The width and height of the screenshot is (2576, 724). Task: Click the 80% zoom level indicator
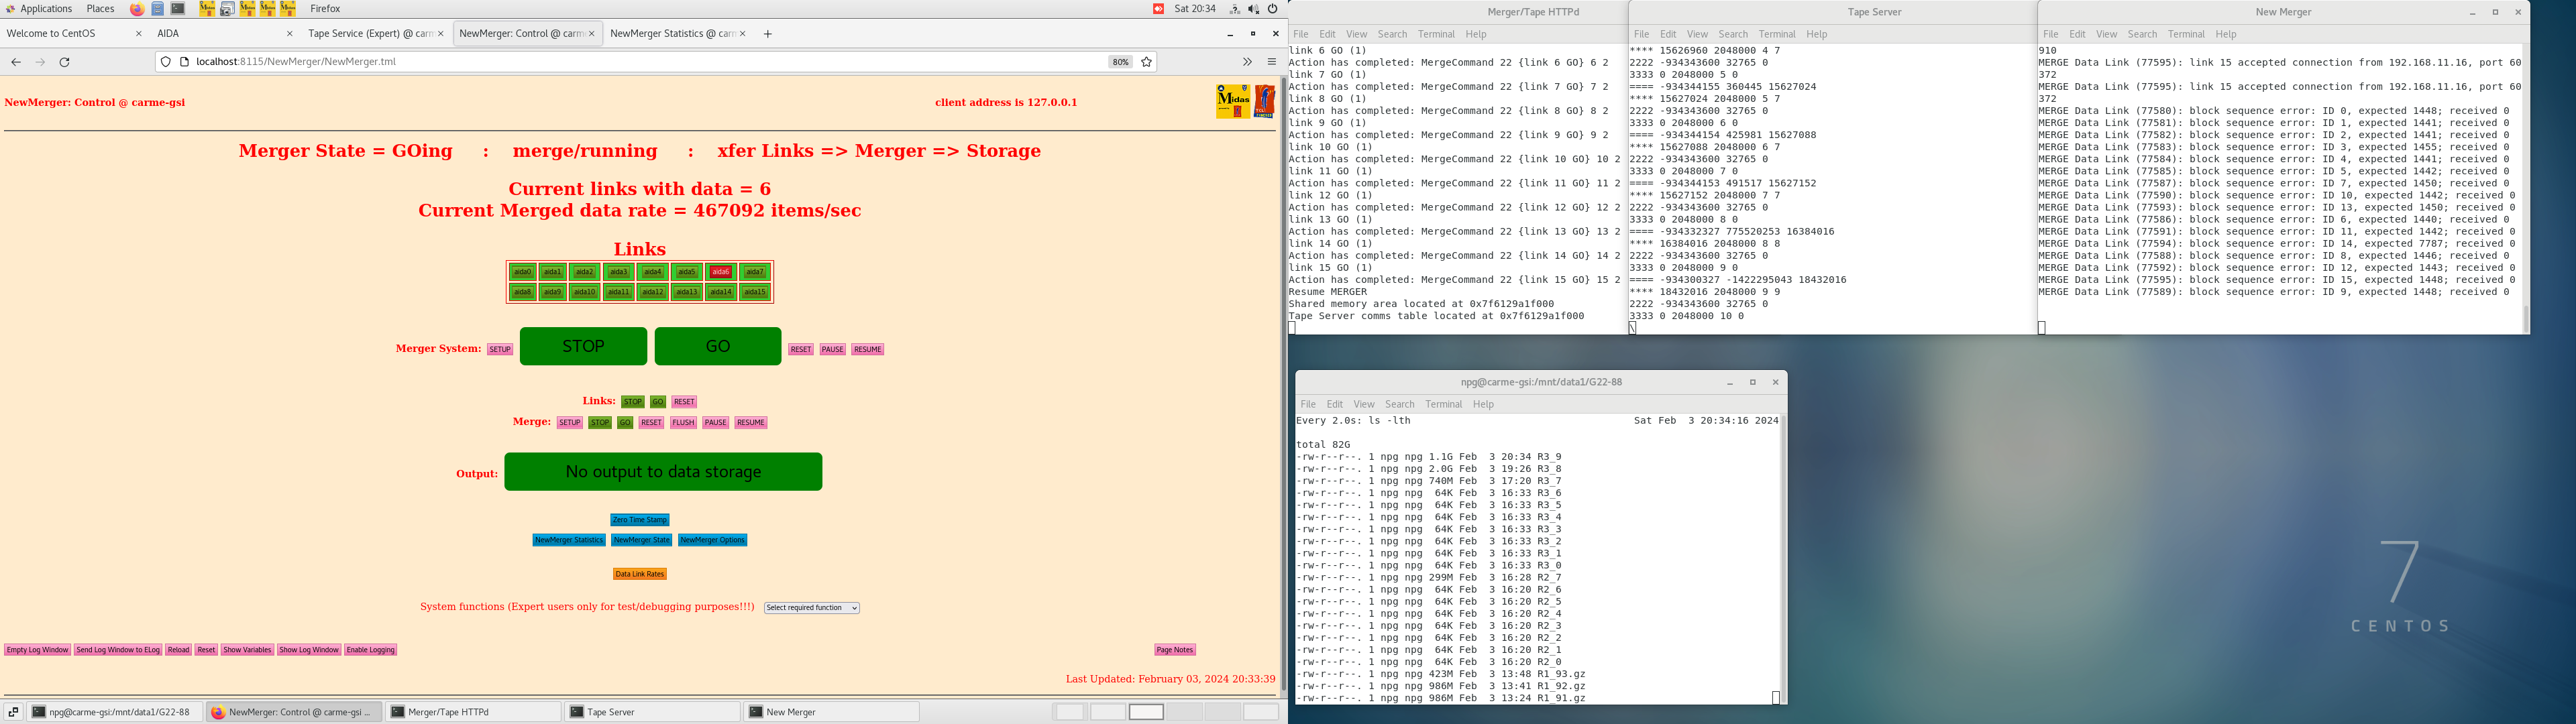pos(1120,62)
